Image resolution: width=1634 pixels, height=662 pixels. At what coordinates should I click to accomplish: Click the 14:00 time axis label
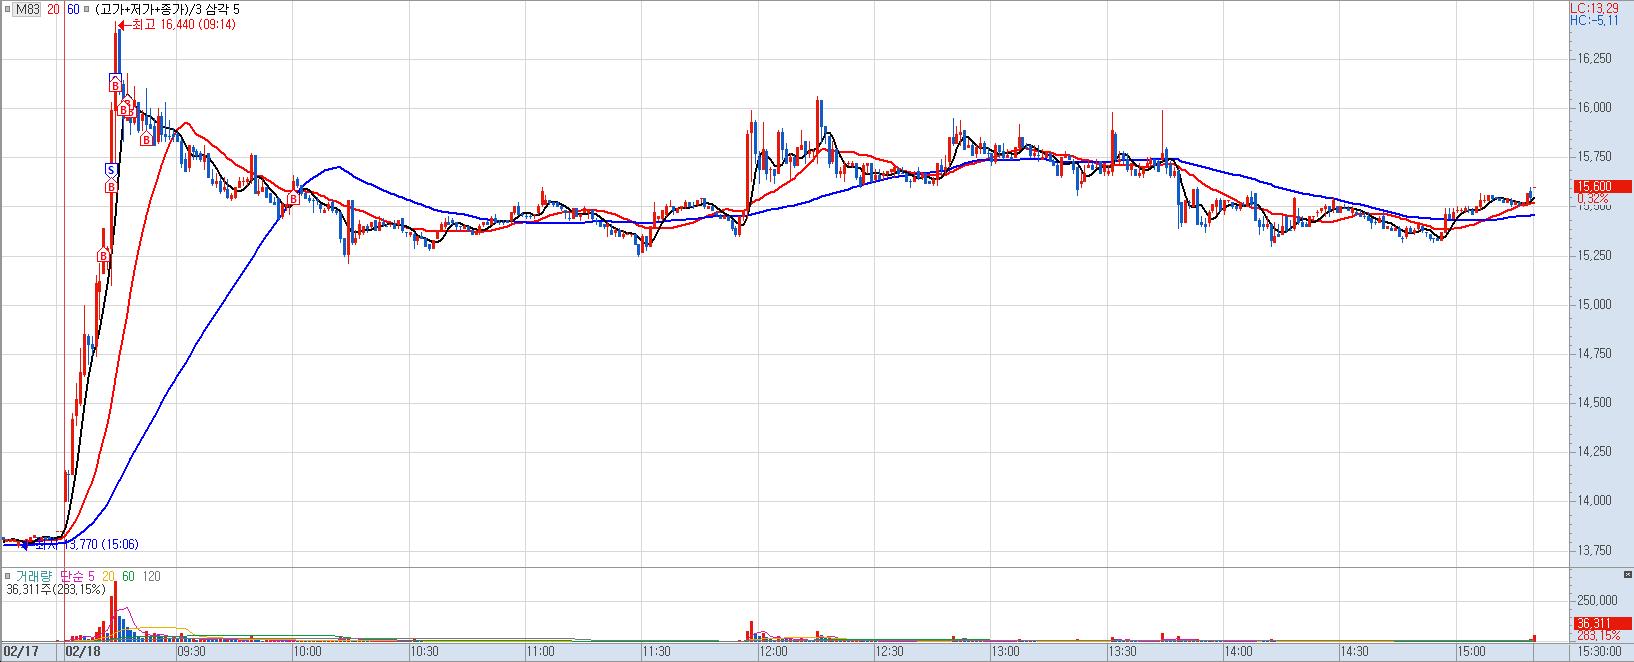[1239, 651]
